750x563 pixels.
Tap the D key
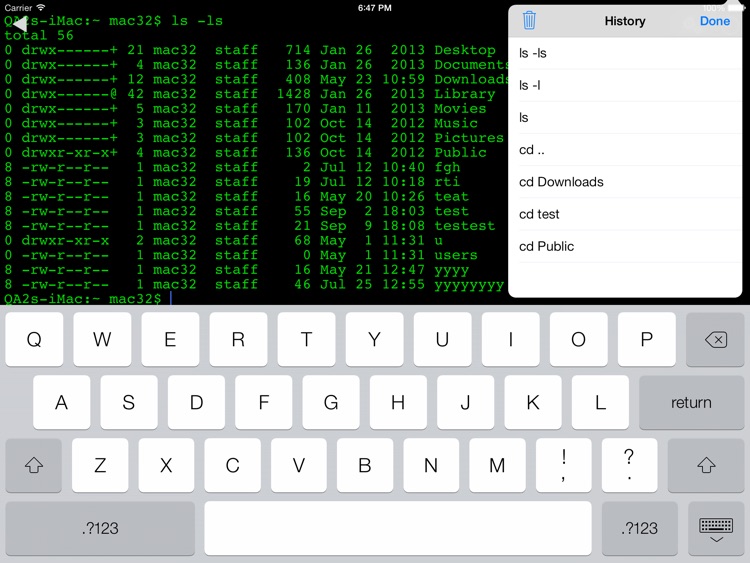pos(196,402)
